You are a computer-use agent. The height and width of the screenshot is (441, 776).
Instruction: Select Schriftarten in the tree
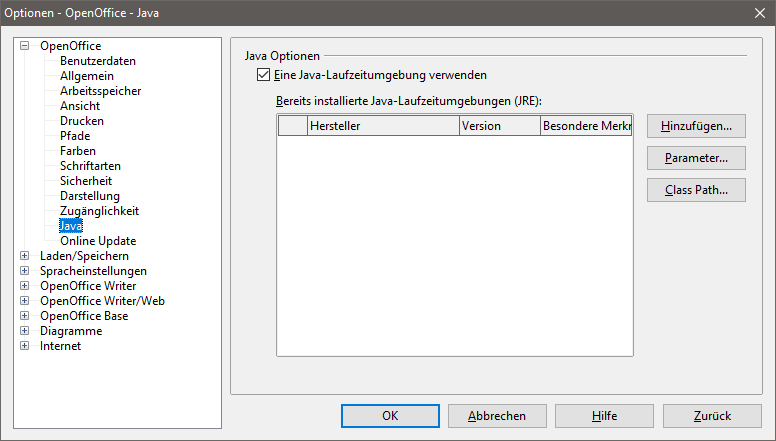pyautogui.click(x=90, y=166)
